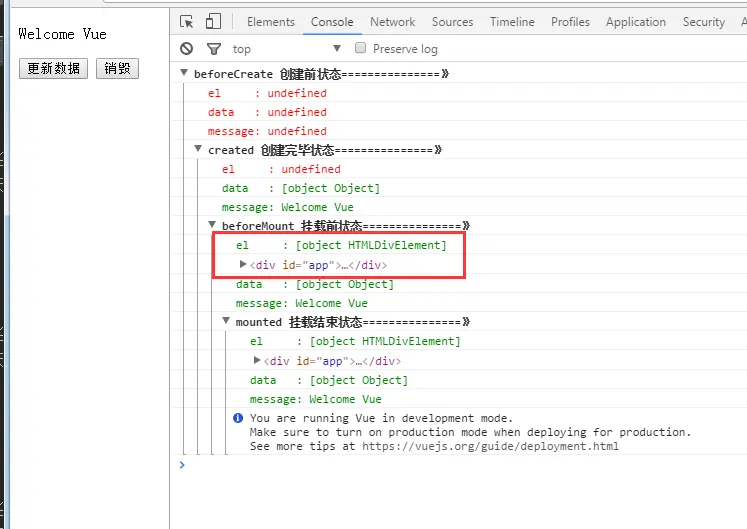This screenshot has height=529, width=747.
Task: Open the vuejs.org deployment guide link
Action: pyautogui.click(x=490, y=447)
